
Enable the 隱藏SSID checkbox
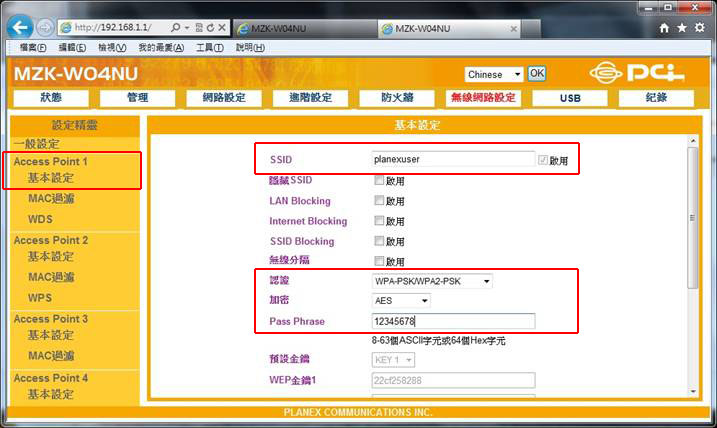pos(379,180)
